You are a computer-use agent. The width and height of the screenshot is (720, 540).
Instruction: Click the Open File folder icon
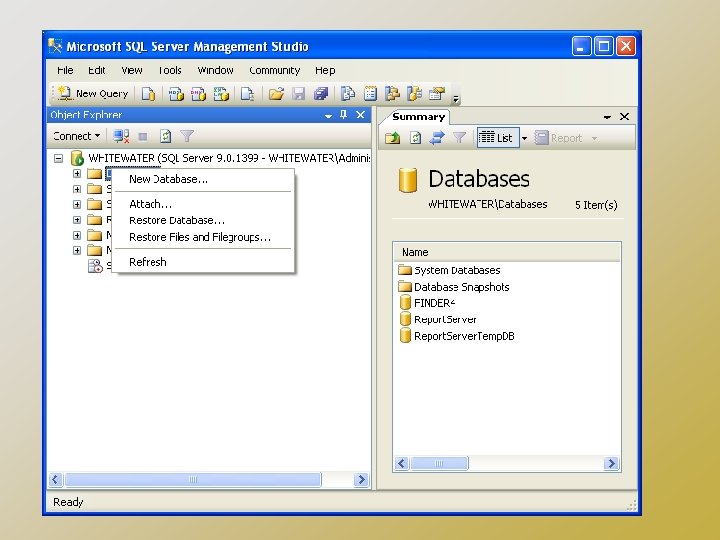coord(276,94)
